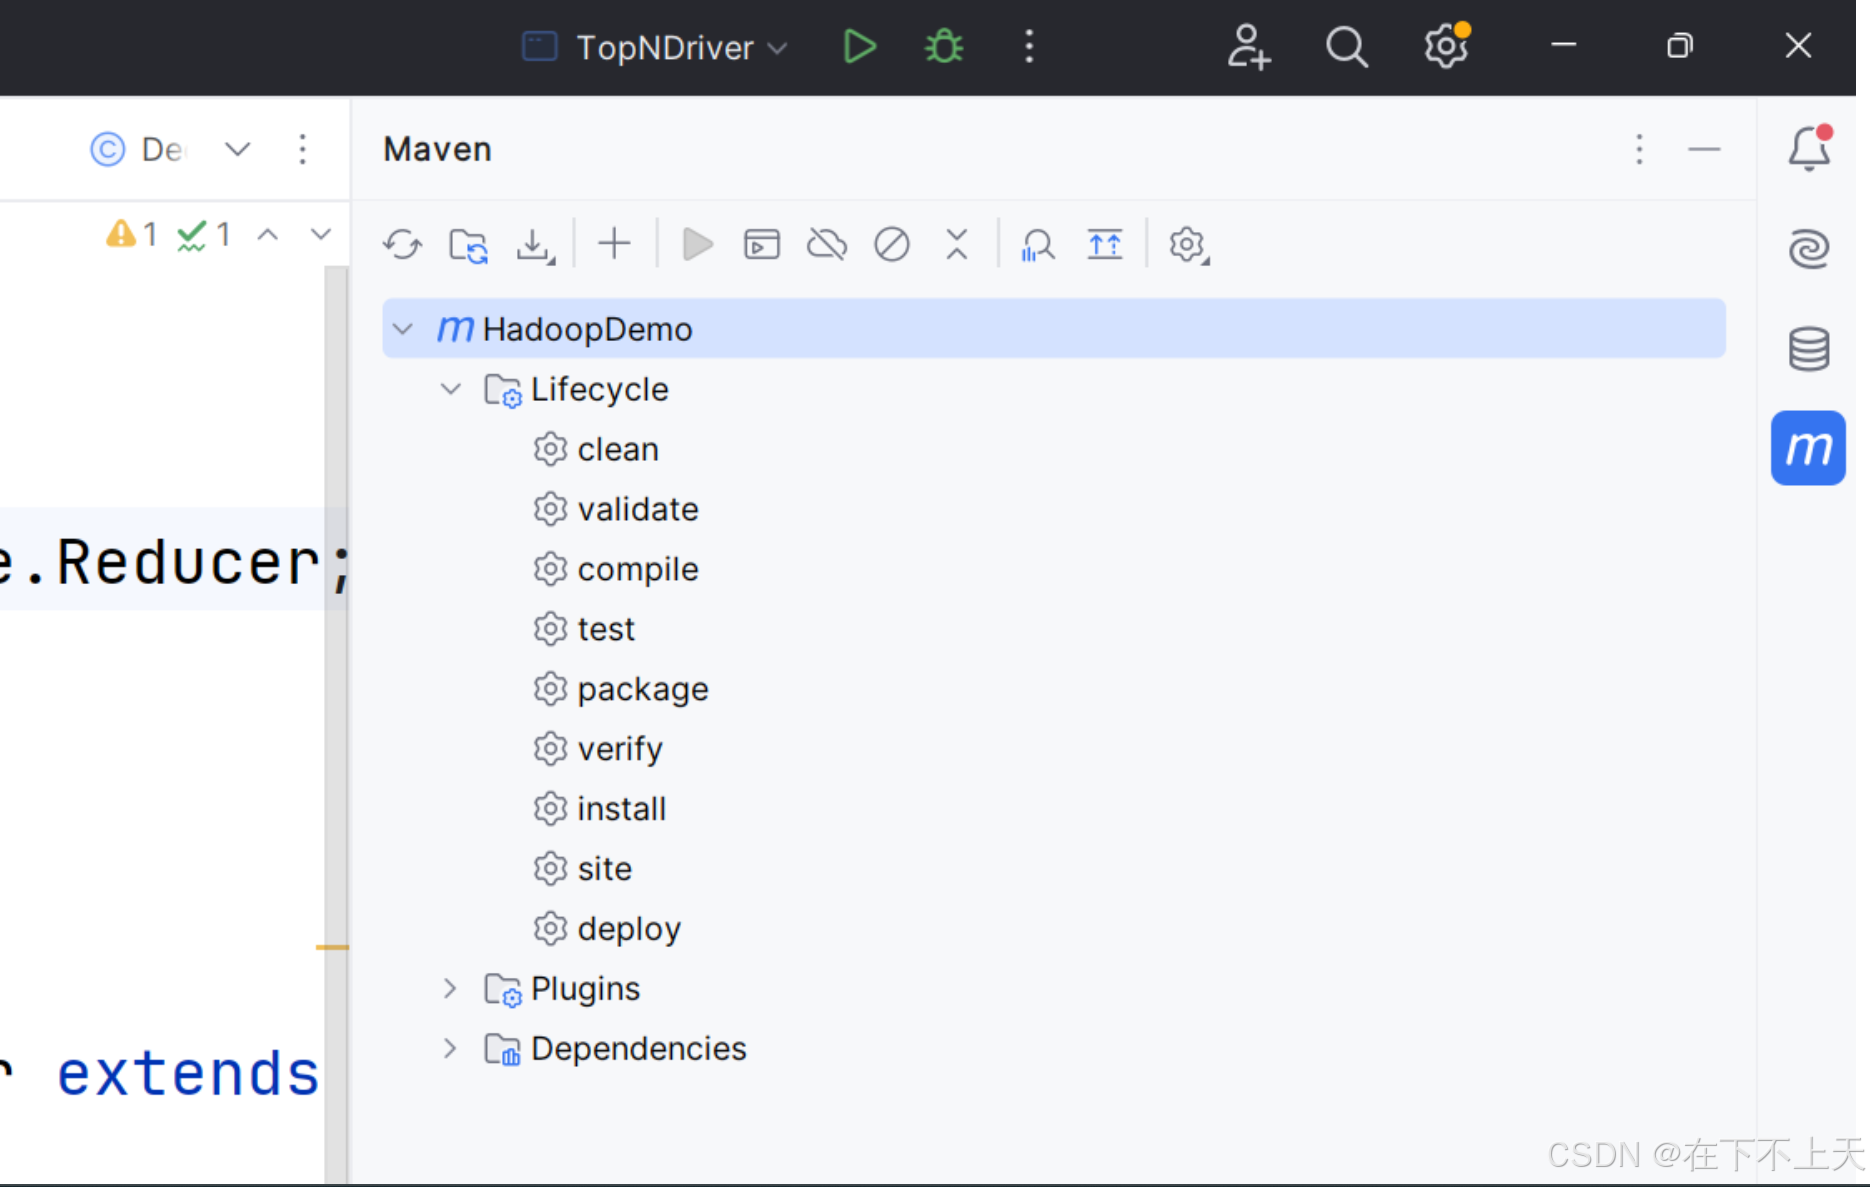Open more run actions menu in title bar
Viewport: 1870px width, 1187px height.
(1029, 46)
